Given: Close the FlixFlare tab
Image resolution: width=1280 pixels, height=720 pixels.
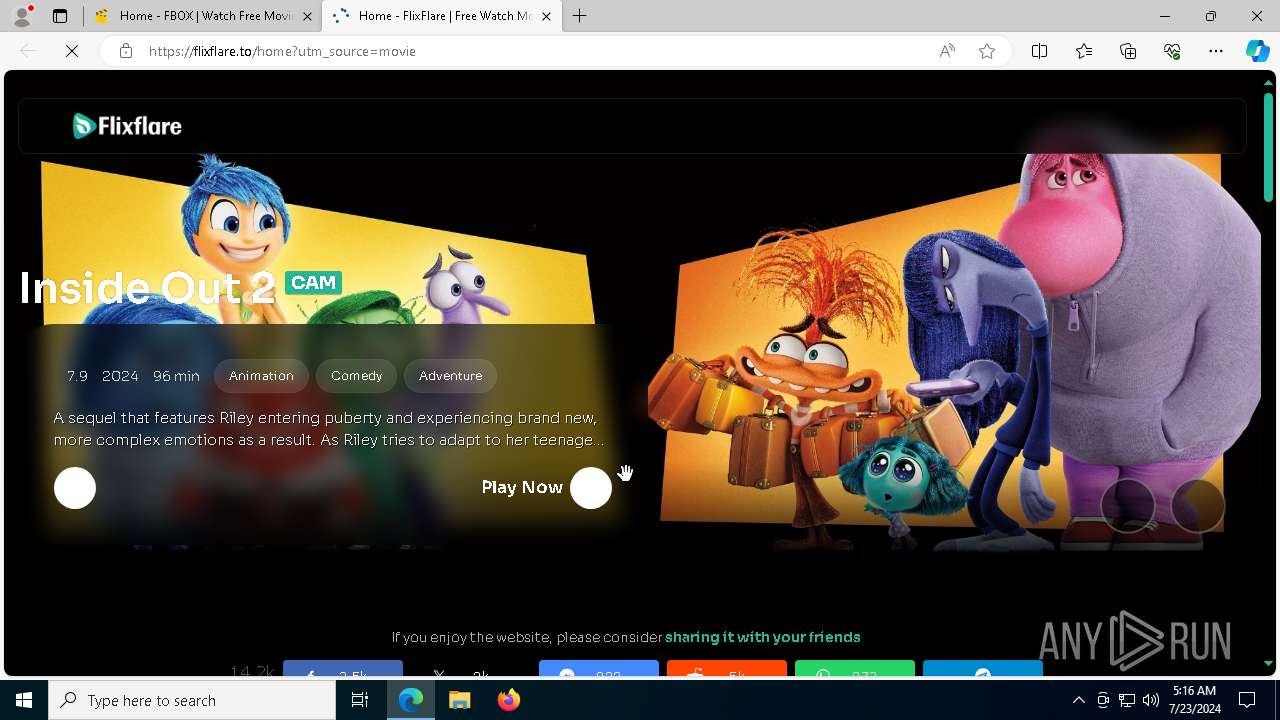Looking at the screenshot, I should tap(546, 16).
